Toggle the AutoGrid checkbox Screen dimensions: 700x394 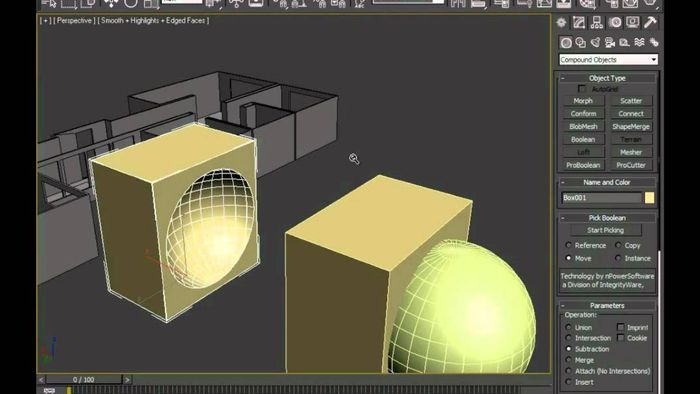[x=582, y=89]
